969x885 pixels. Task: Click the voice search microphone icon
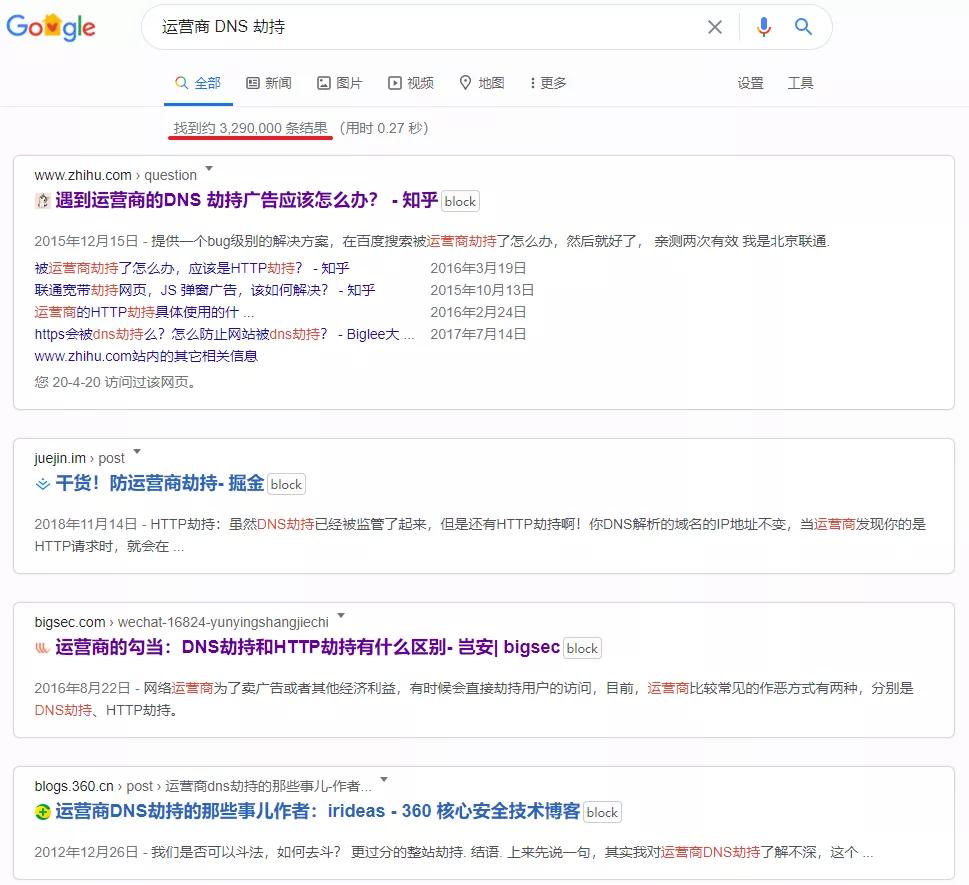pos(763,27)
